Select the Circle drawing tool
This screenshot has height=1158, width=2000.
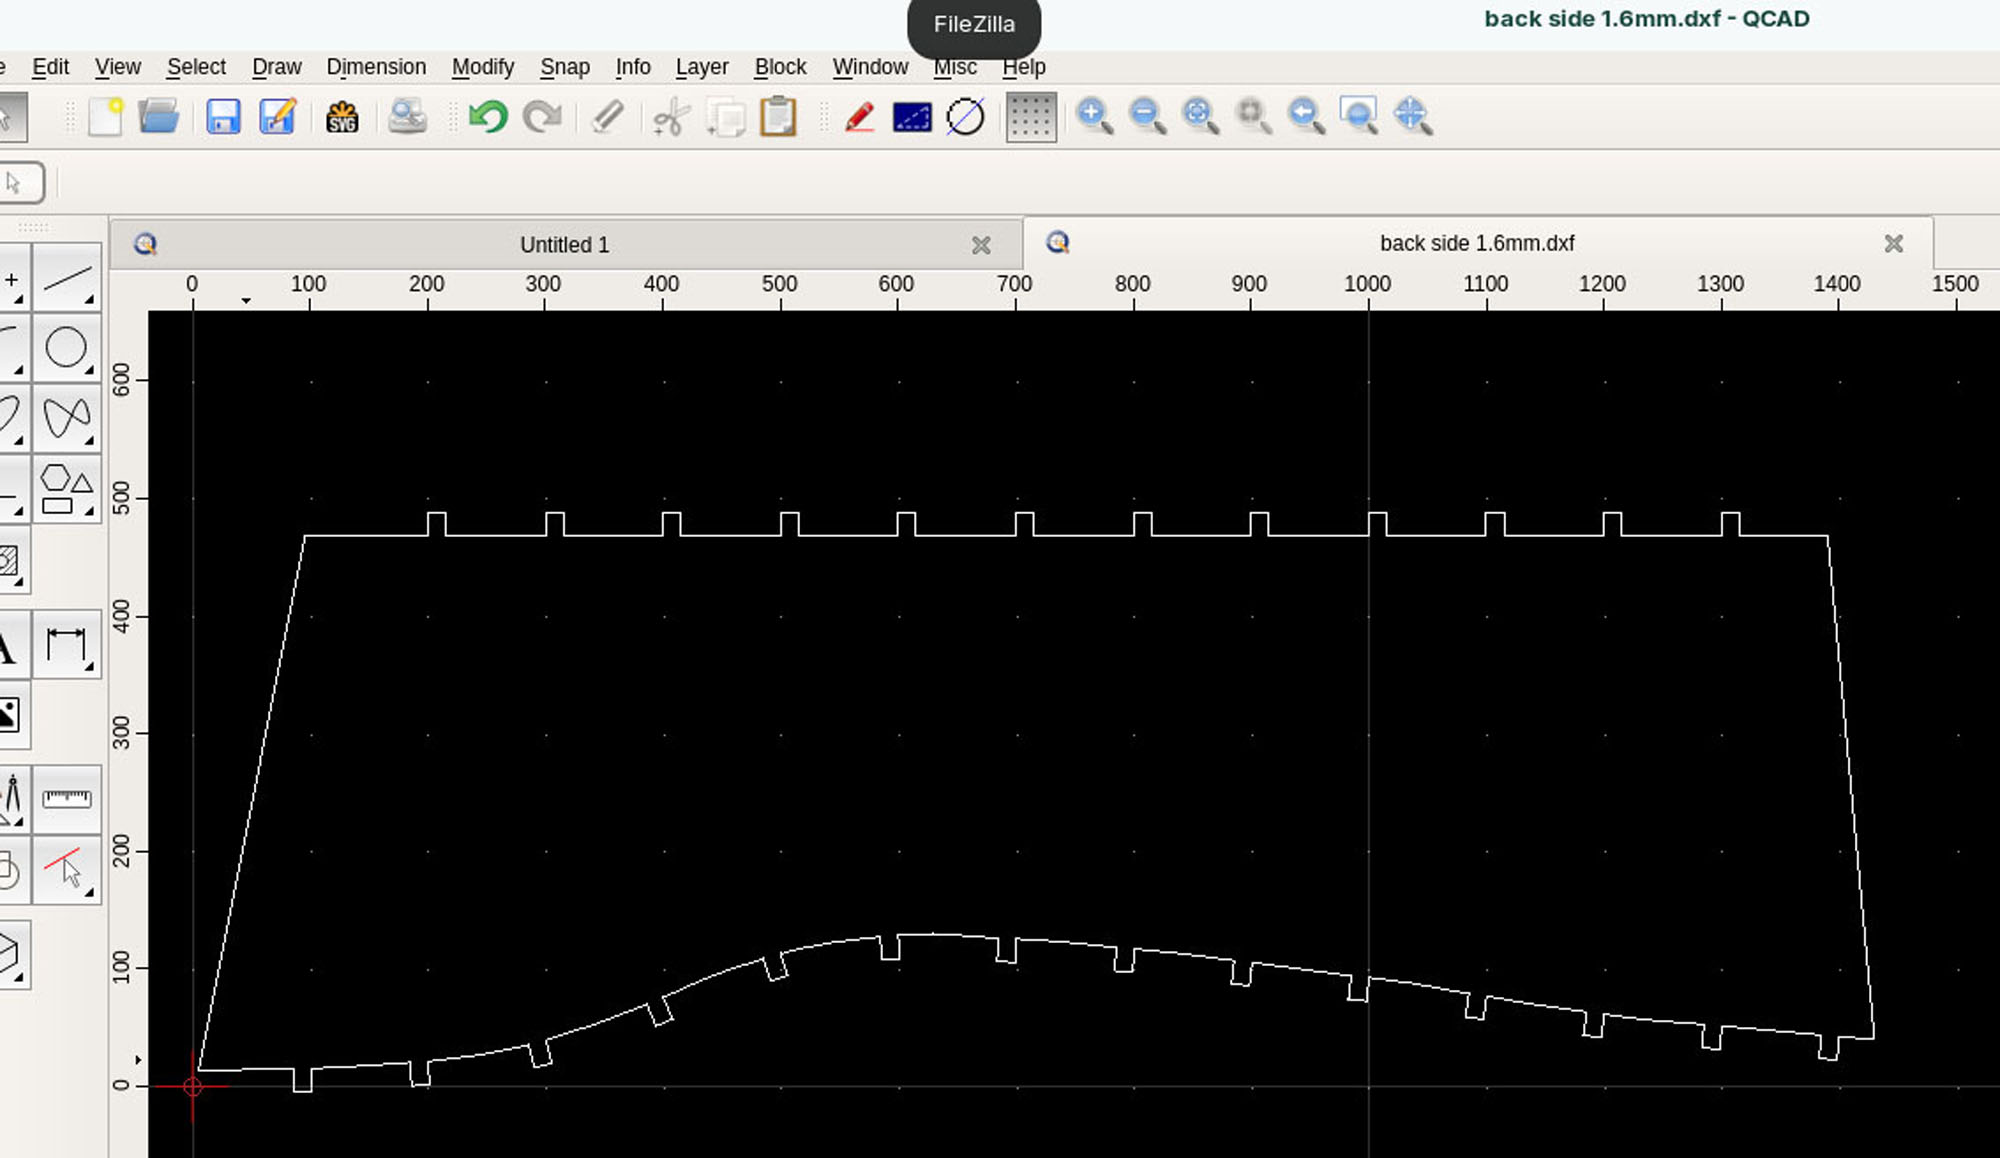[x=66, y=348]
